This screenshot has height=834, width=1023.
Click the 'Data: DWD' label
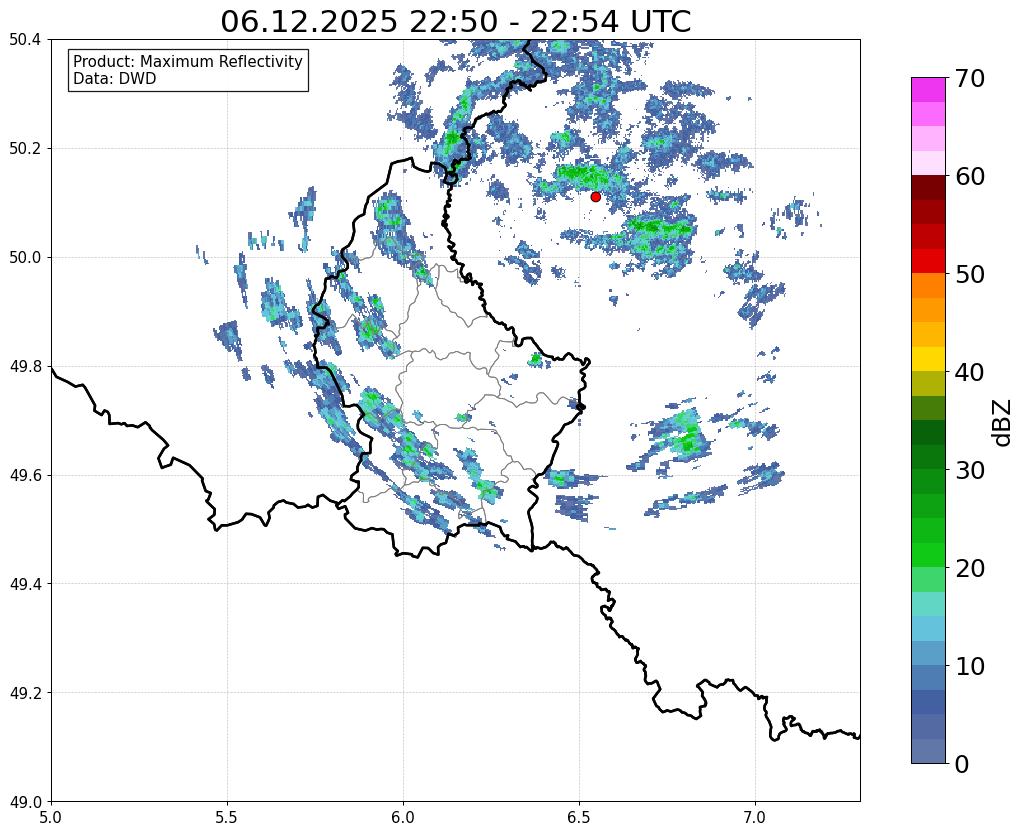[115, 79]
